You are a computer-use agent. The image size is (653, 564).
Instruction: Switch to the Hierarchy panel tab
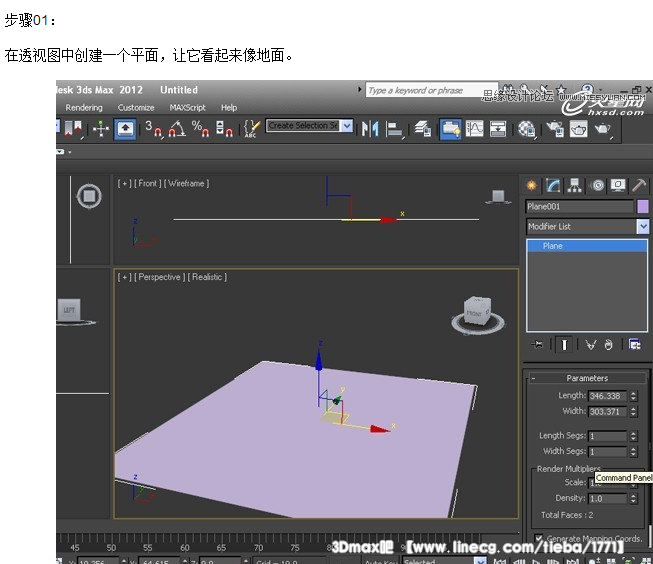[x=575, y=185]
